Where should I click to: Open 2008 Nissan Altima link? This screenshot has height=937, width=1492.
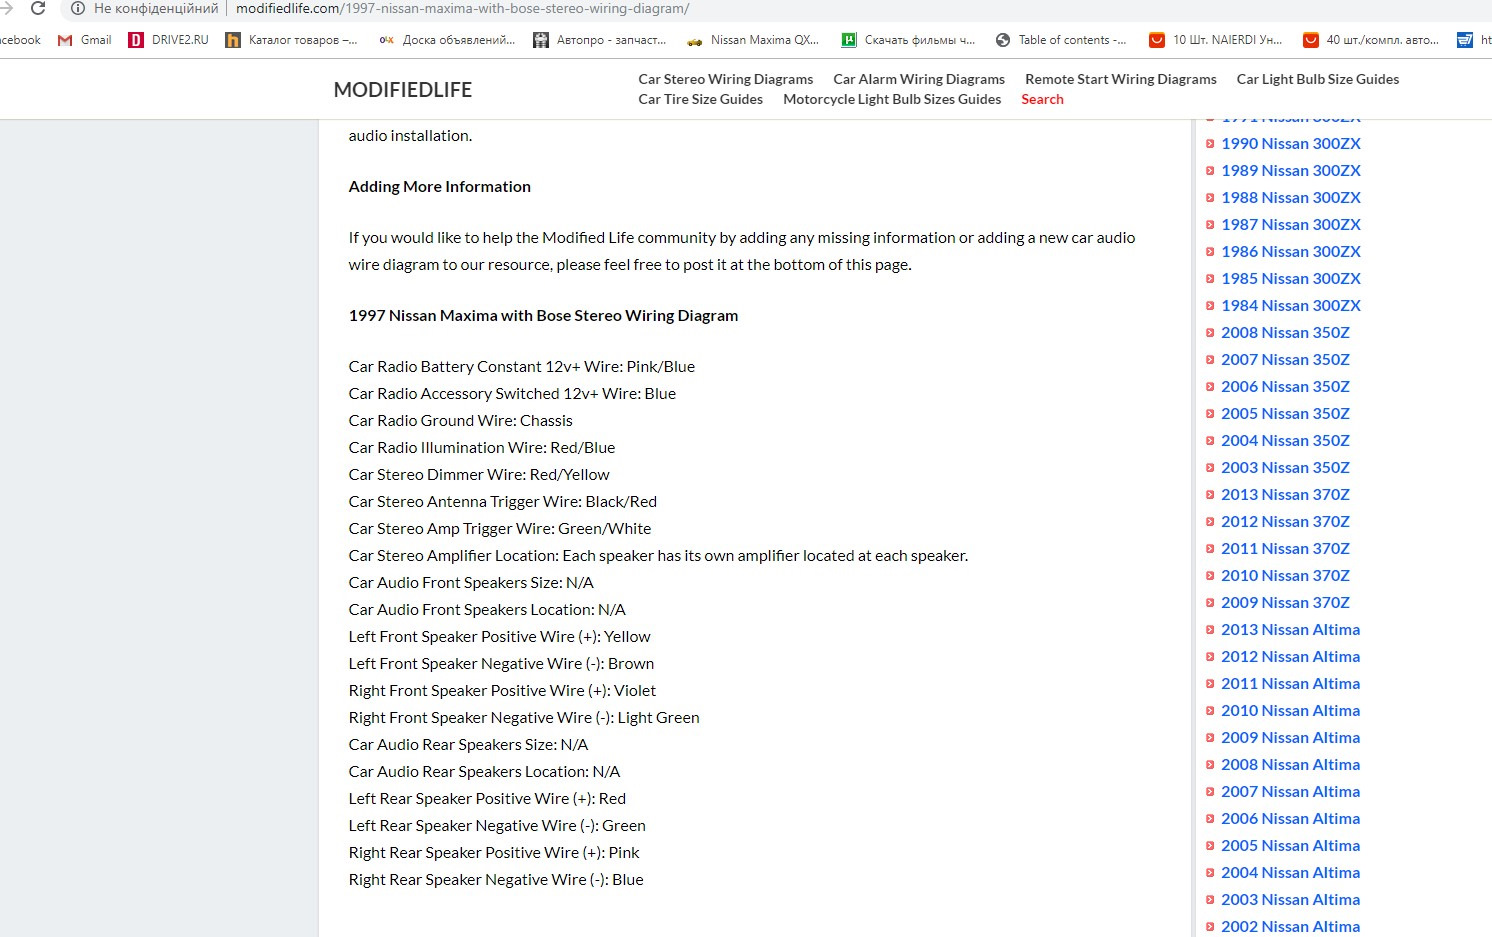[x=1290, y=764]
